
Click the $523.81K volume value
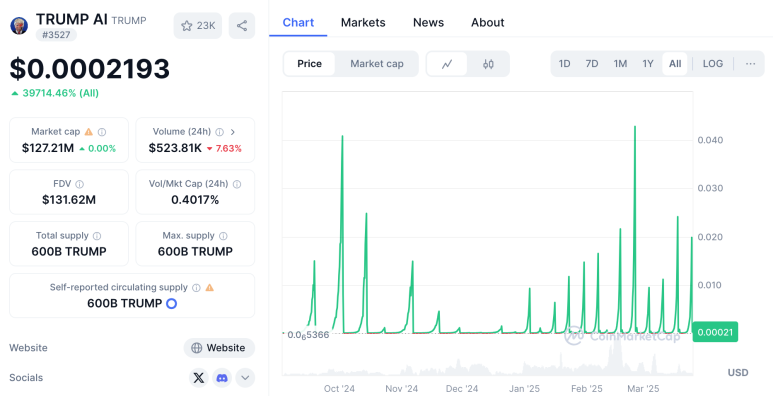(x=175, y=148)
